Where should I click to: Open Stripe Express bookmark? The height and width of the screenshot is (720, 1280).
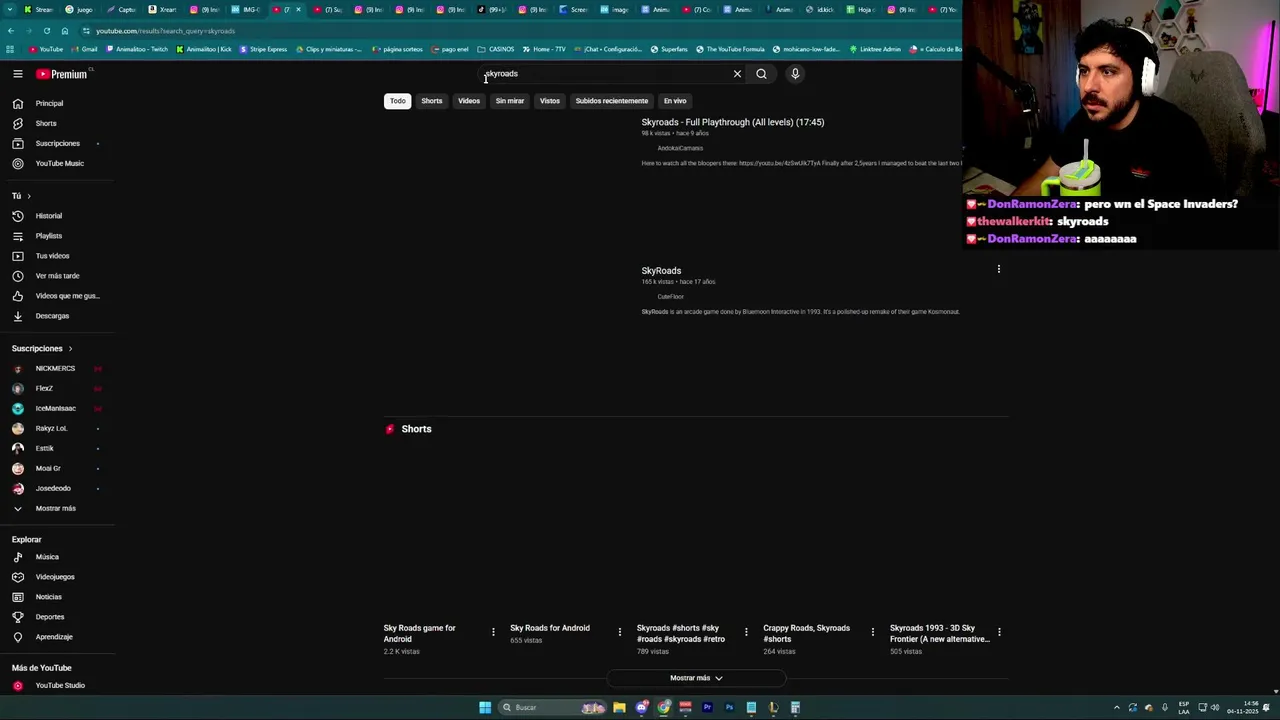point(262,49)
